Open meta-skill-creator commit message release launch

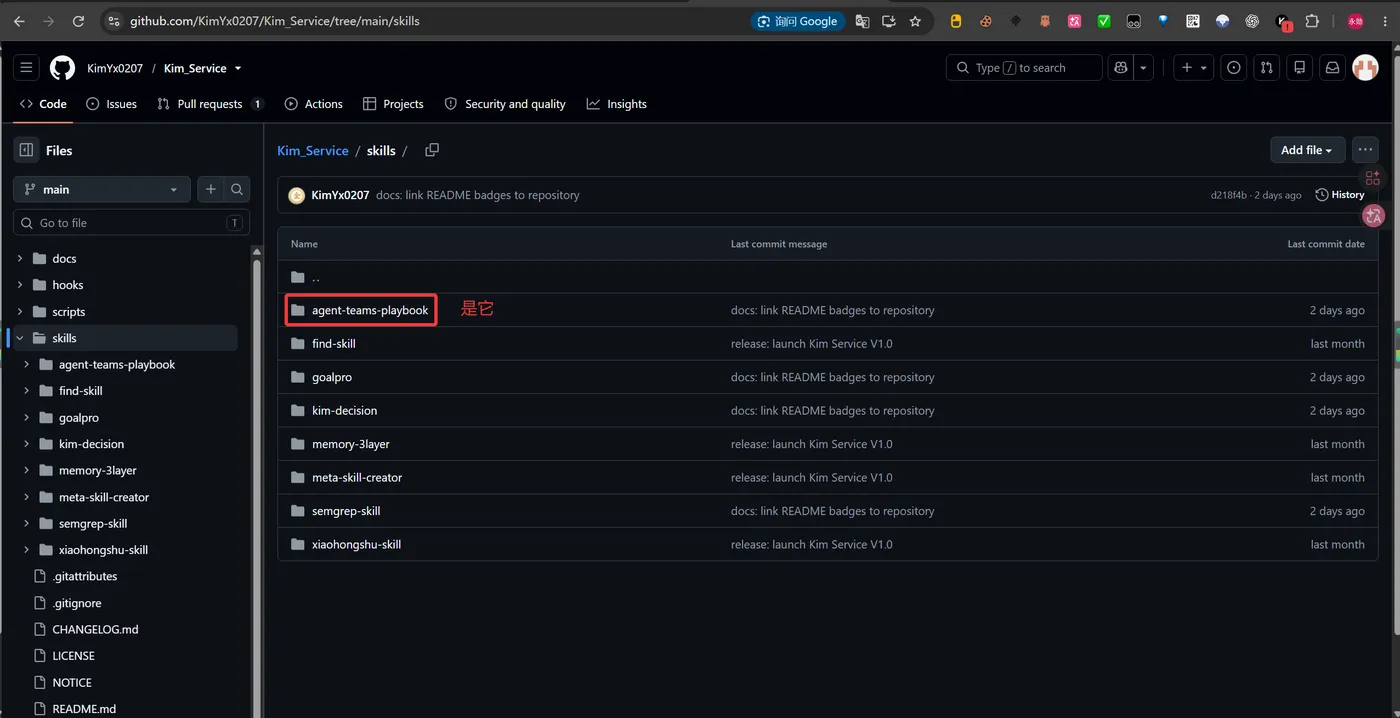812,477
